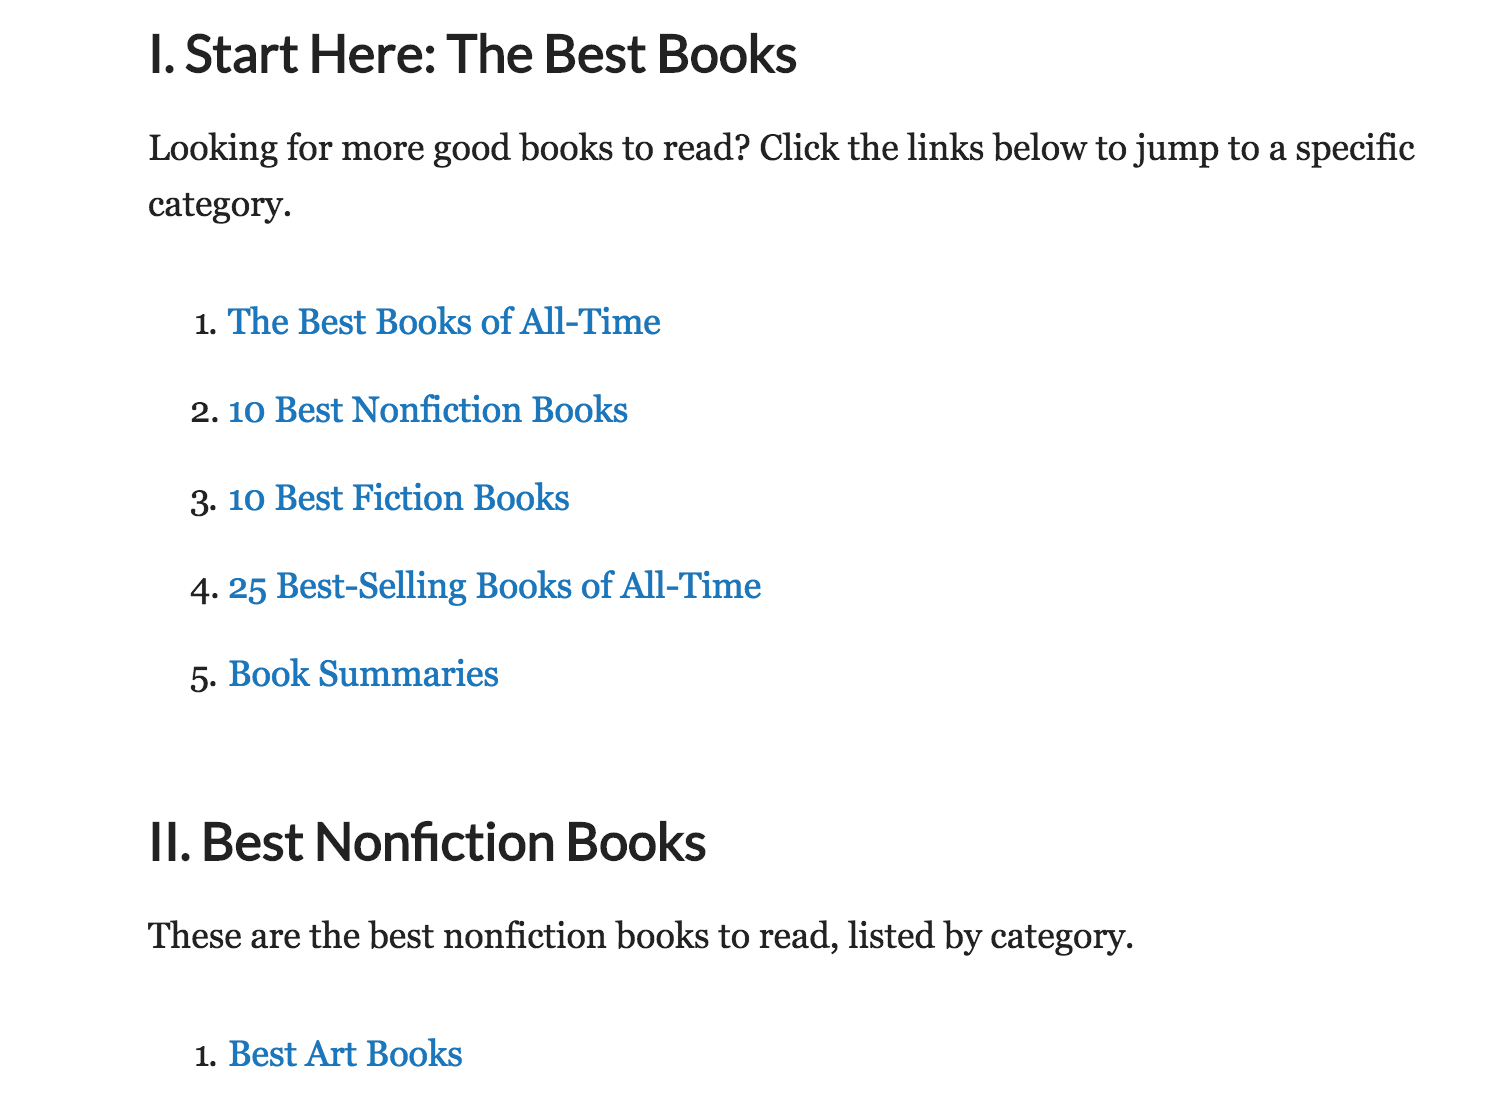
Task: Jump to the Best Art Books link
Action: pyautogui.click(x=345, y=1054)
